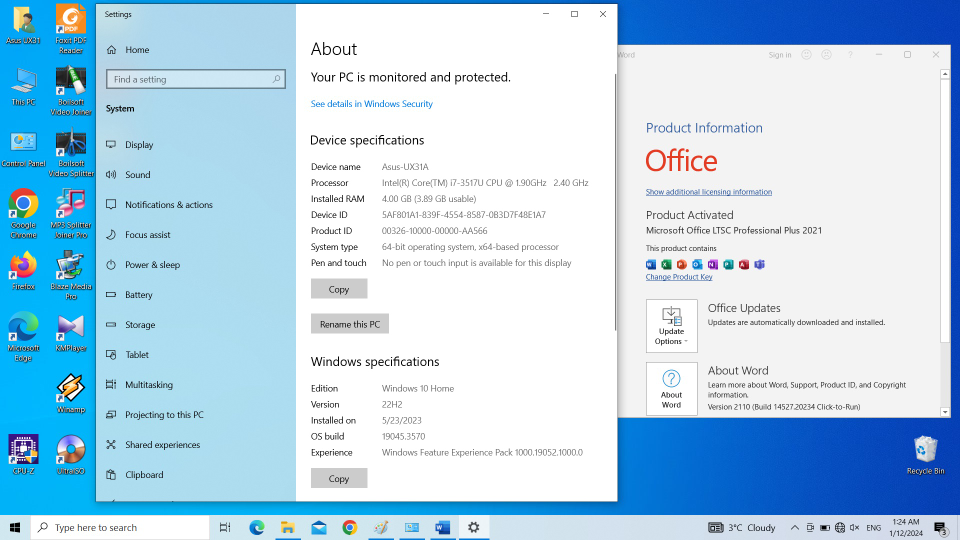
Task: Open weather widget 3°C Cloudy
Action: pyautogui.click(x=742, y=527)
